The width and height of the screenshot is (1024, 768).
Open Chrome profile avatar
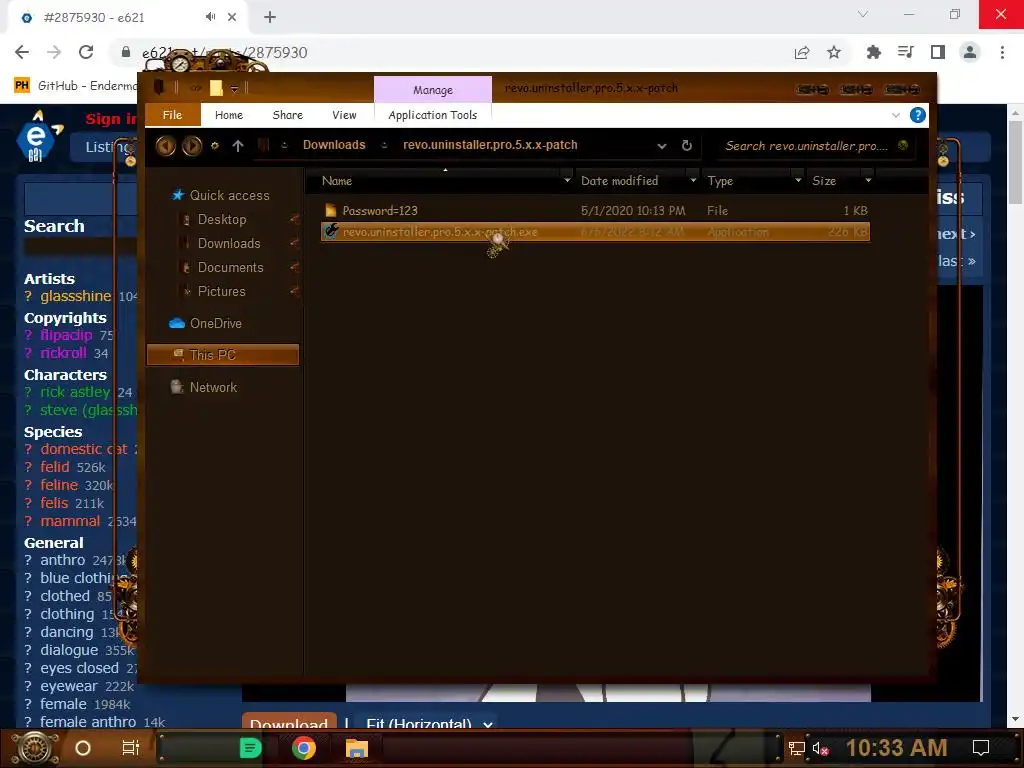point(970,52)
